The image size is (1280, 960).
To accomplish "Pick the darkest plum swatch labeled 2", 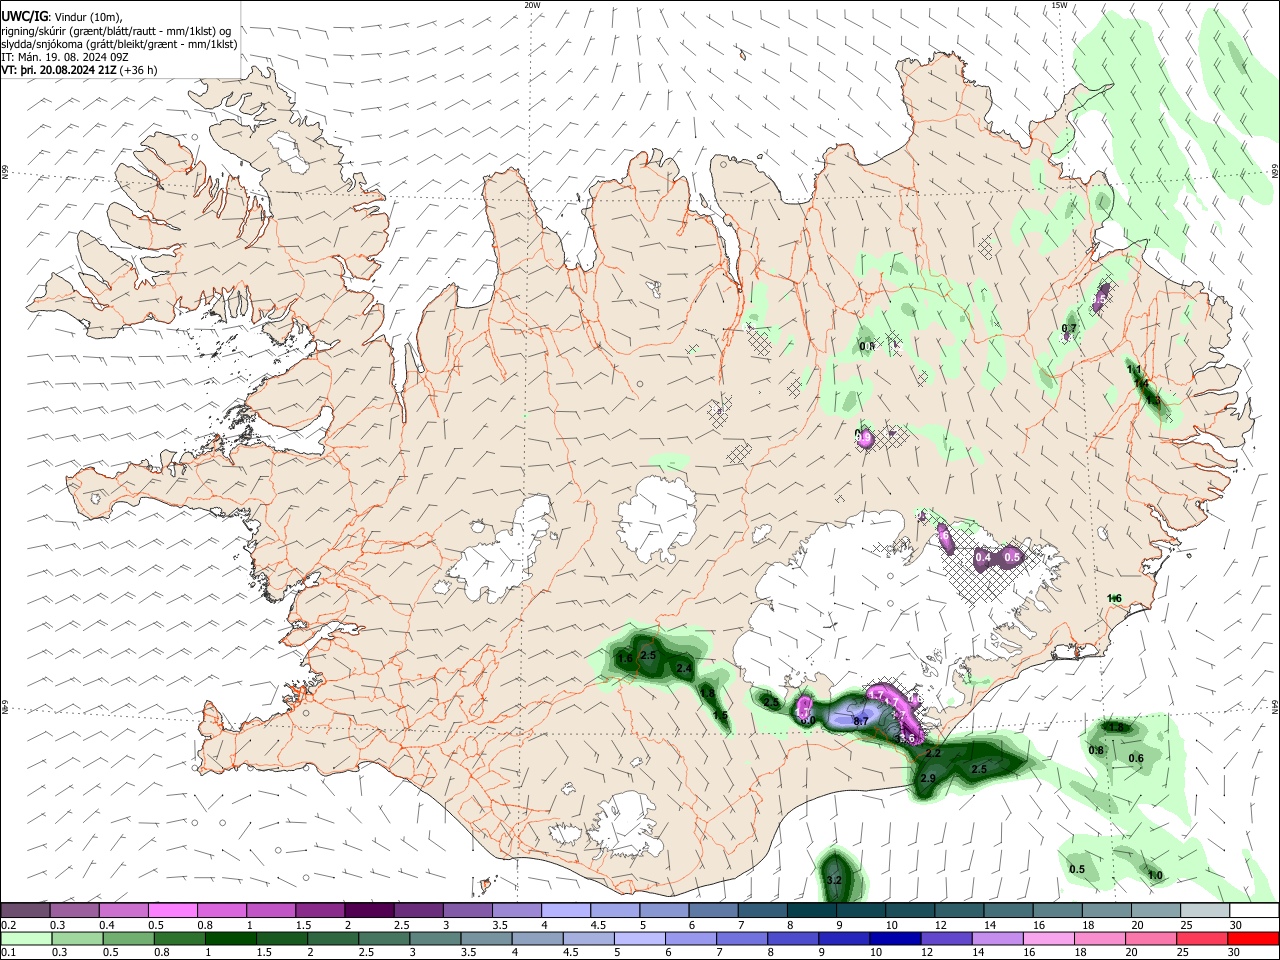I will coord(369,911).
